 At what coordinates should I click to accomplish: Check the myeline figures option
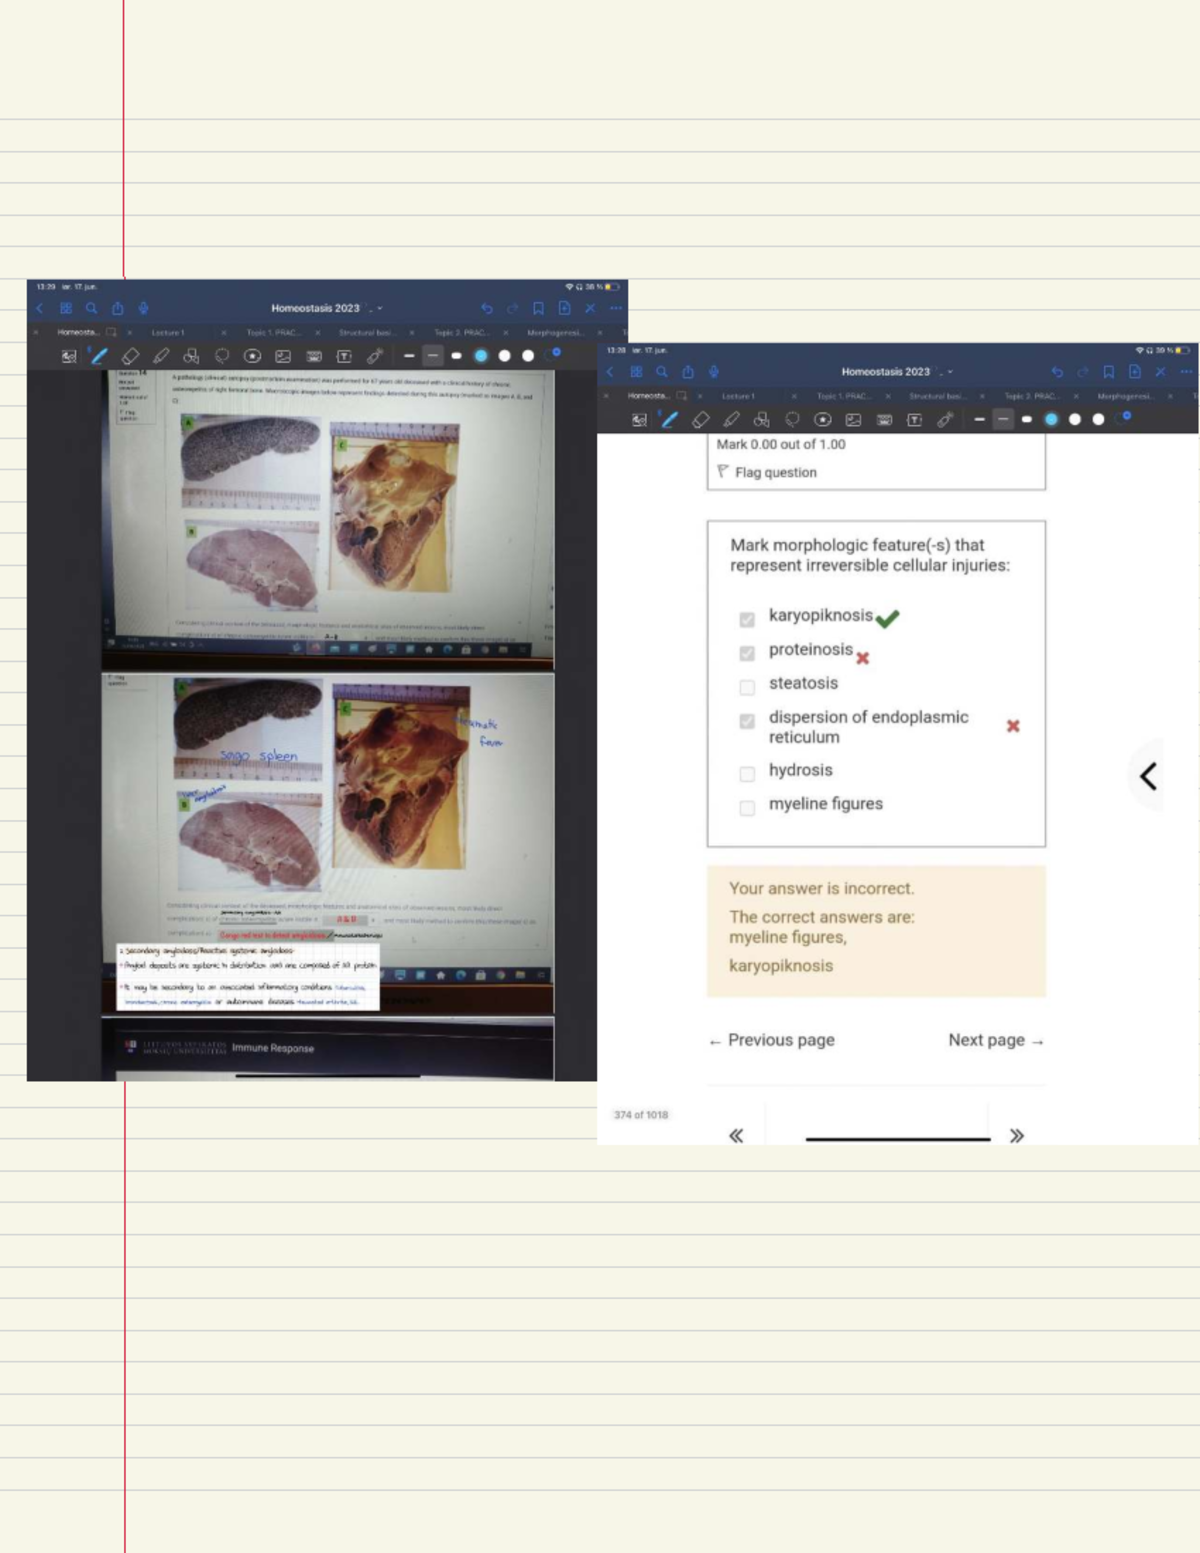pyautogui.click(x=747, y=808)
